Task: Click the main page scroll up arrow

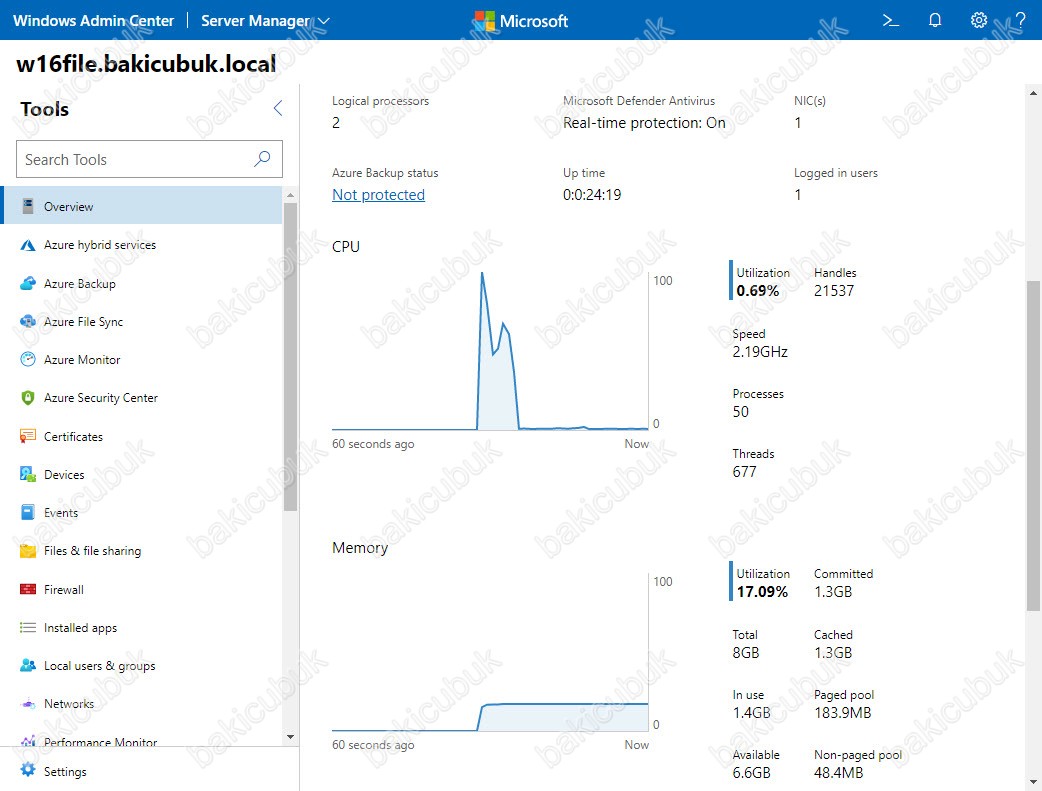Action: [x=1033, y=93]
